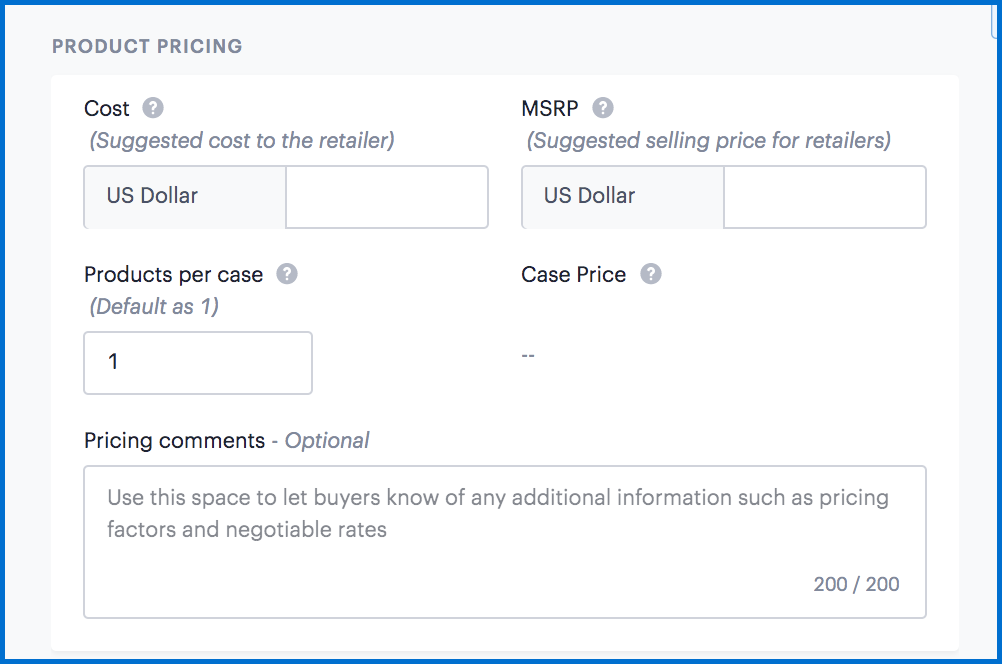Focus the Cost amount input field
Viewport: 1002px width, 664px height.
(387, 197)
